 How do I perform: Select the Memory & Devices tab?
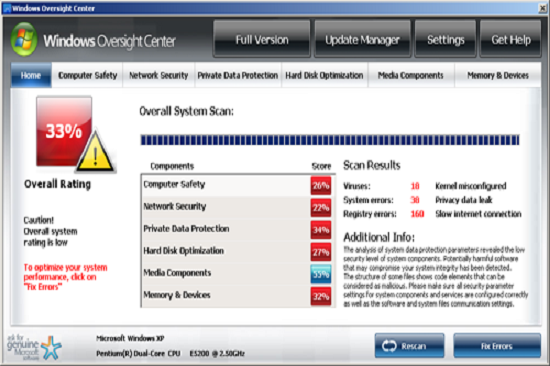[498, 75]
